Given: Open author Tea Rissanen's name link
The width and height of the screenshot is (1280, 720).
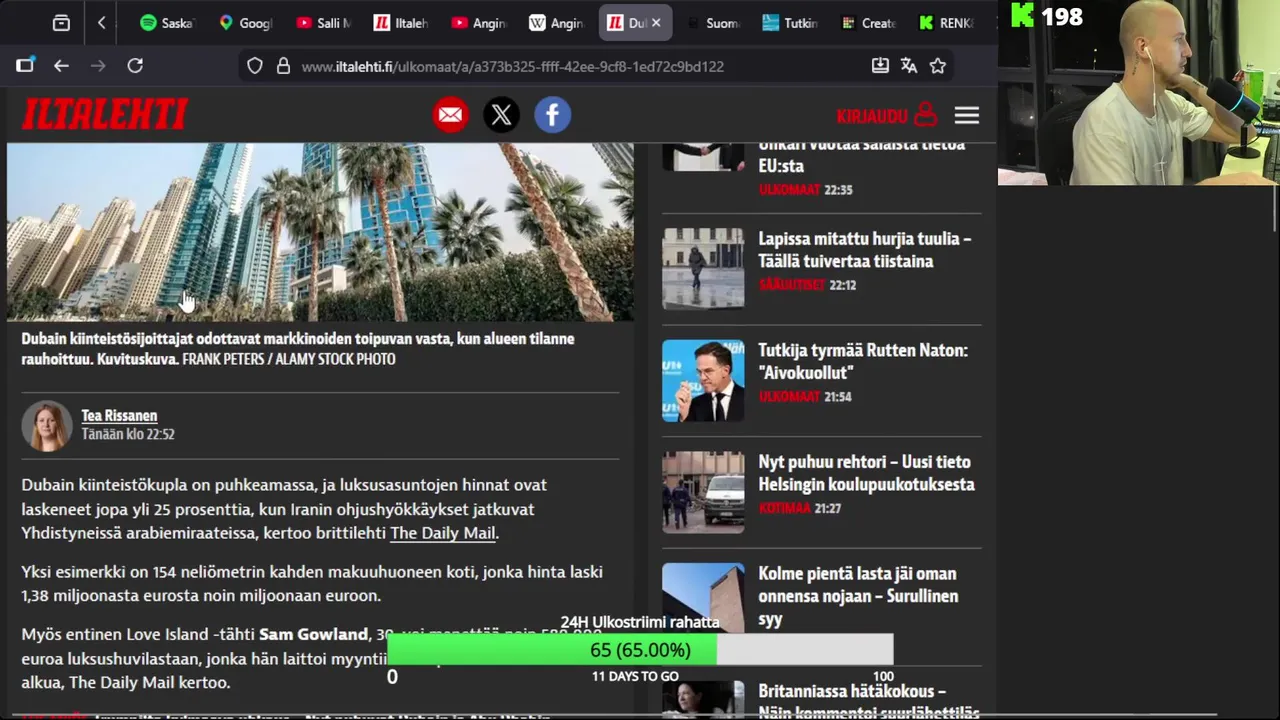Looking at the screenshot, I should [119, 416].
